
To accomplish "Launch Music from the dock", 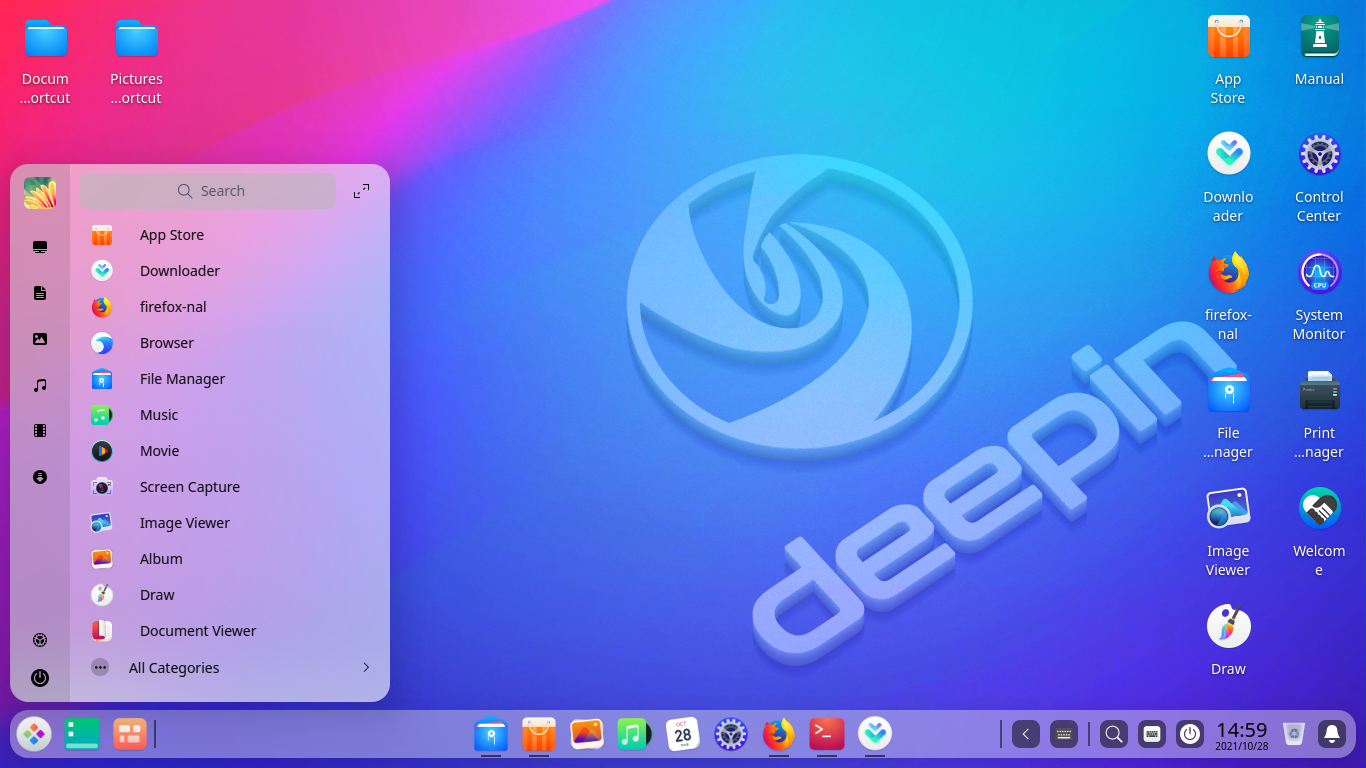I will (x=635, y=735).
